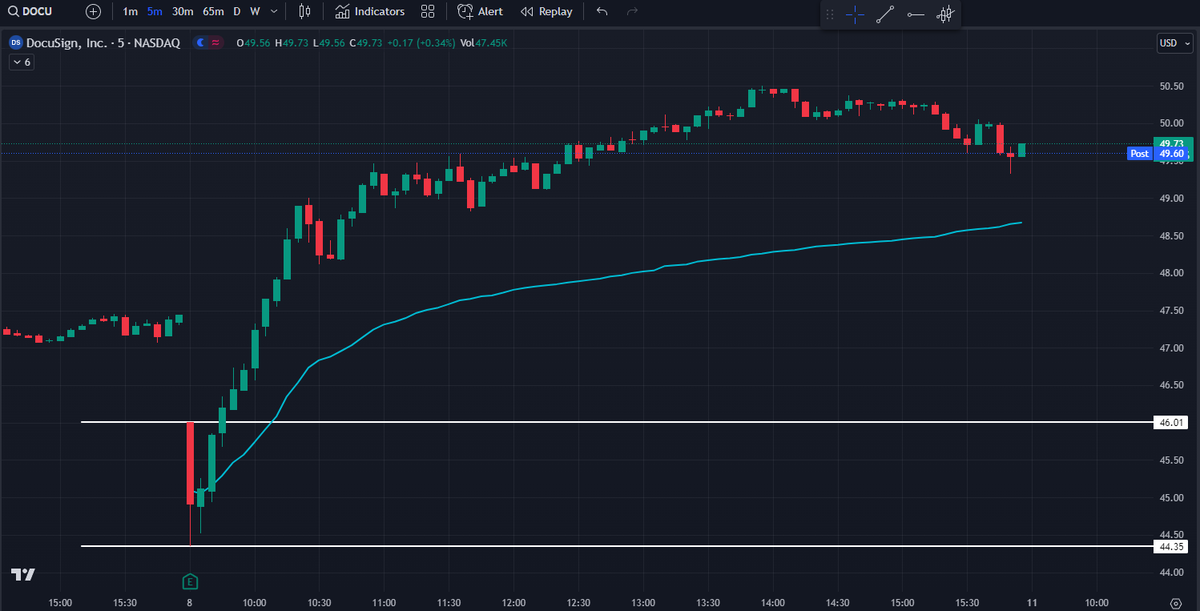Switch to the daily D timeframe
The height and width of the screenshot is (611, 1200).
click(x=237, y=12)
